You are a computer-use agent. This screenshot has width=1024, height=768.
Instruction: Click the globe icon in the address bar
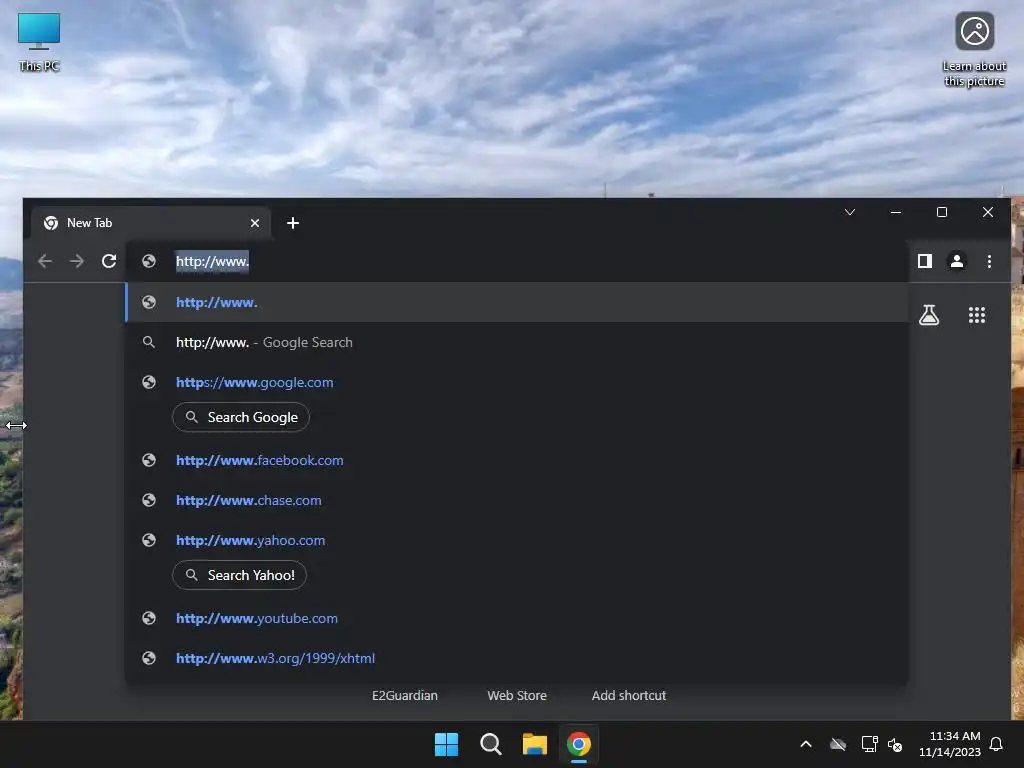149,261
